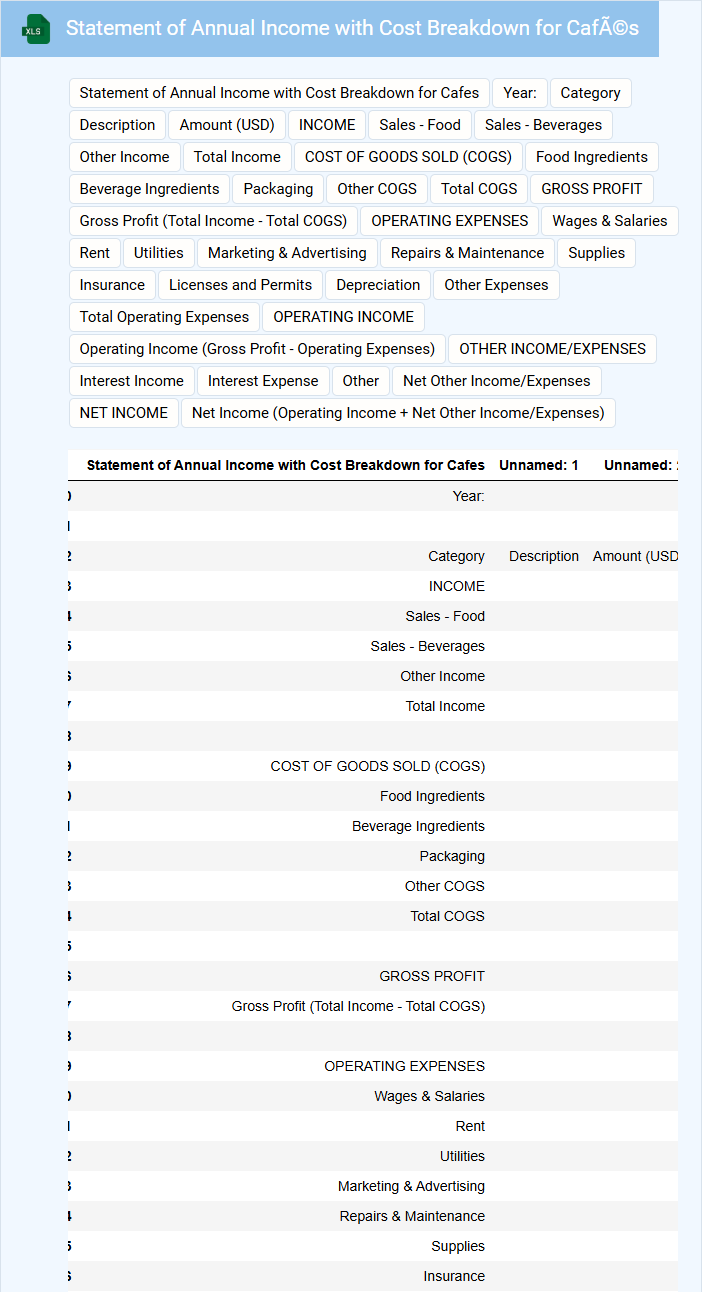702x1292 pixels.
Task: Select the 'GROSS PROFIT' table cell
Action: [432, 976]
